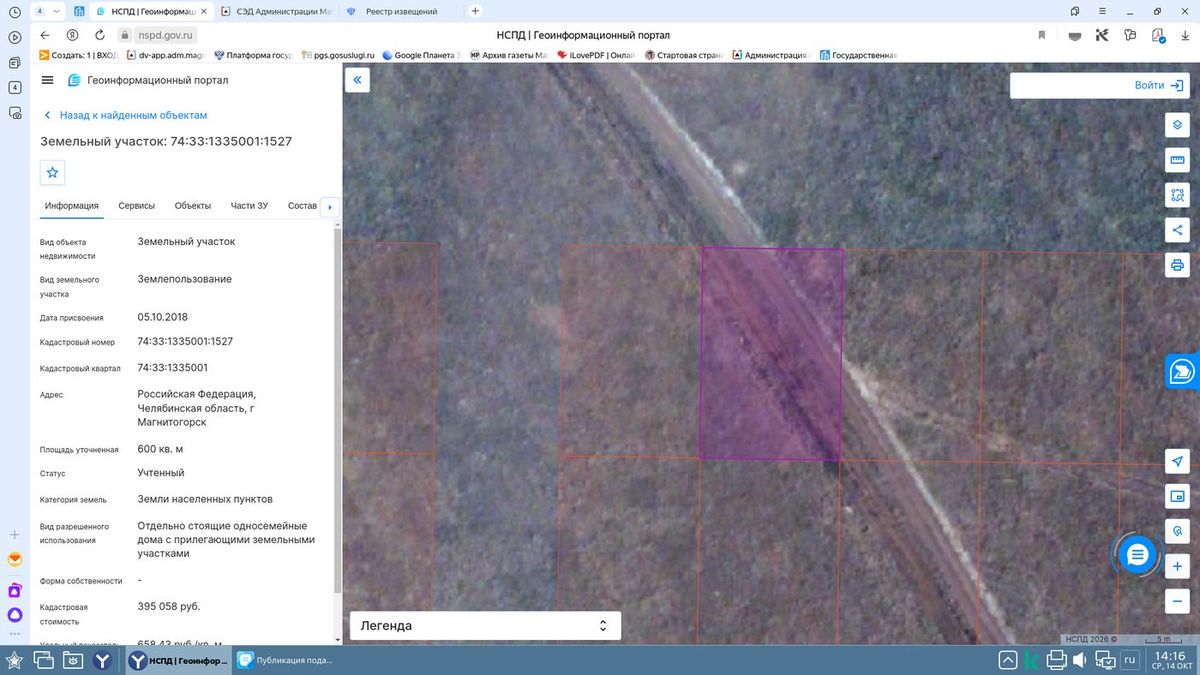Open the chat assistant bubble

pyautogui.click(x=1137, y=555)
